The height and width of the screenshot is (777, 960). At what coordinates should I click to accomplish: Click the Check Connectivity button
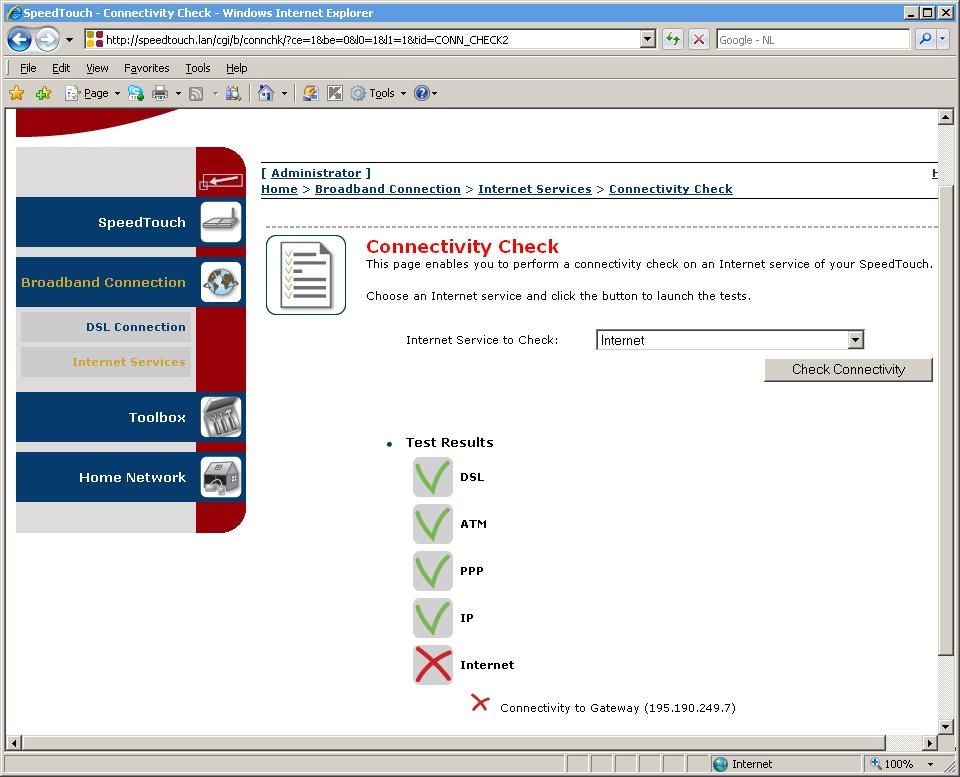click(848, 369)
